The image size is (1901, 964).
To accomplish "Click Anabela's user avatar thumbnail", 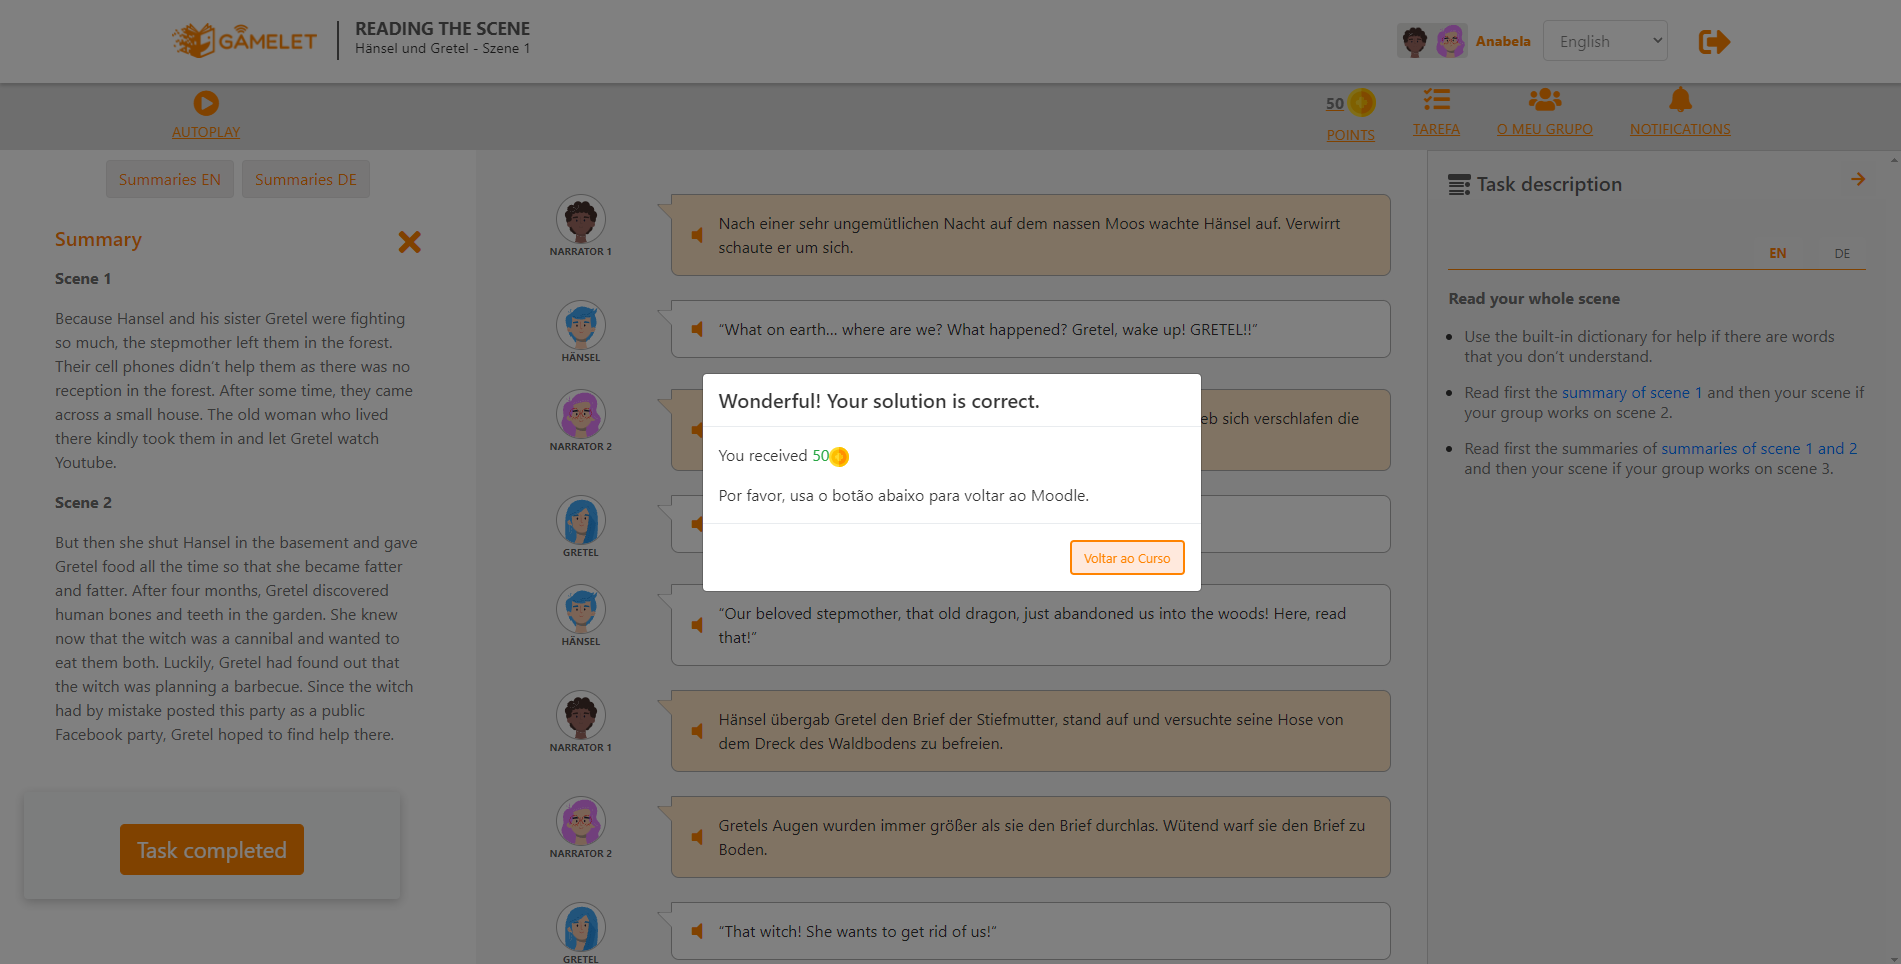I will [x=1432, y=41].
